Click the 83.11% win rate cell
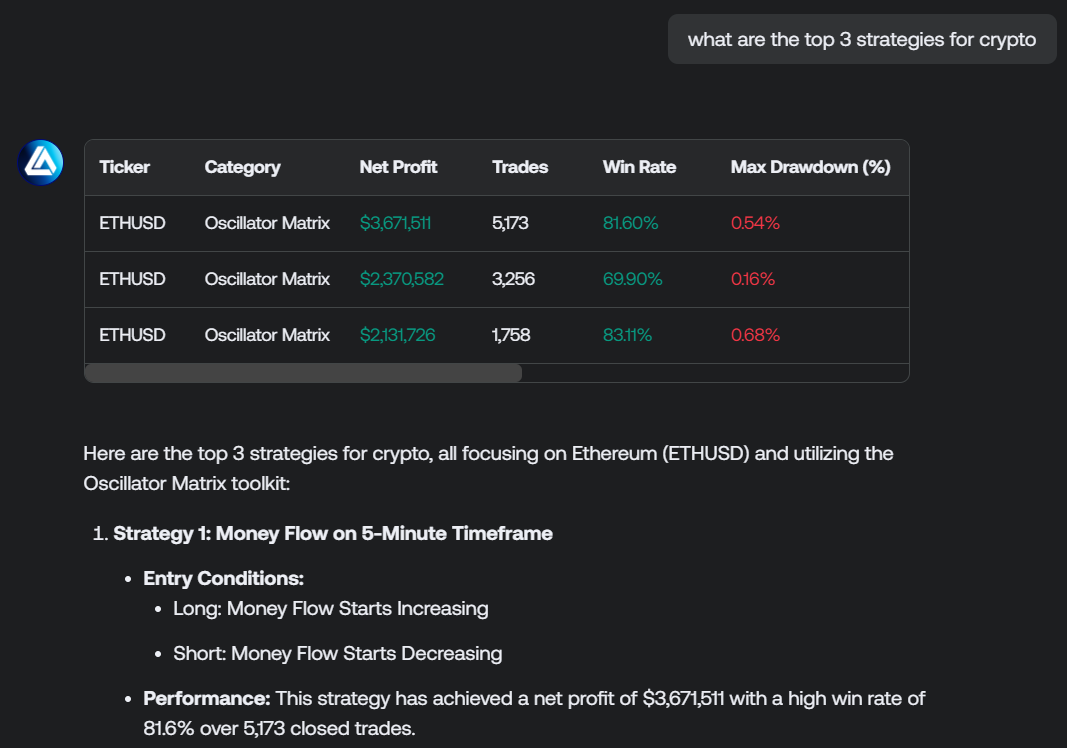1067x748 pixels. click(x=627, y=335)
